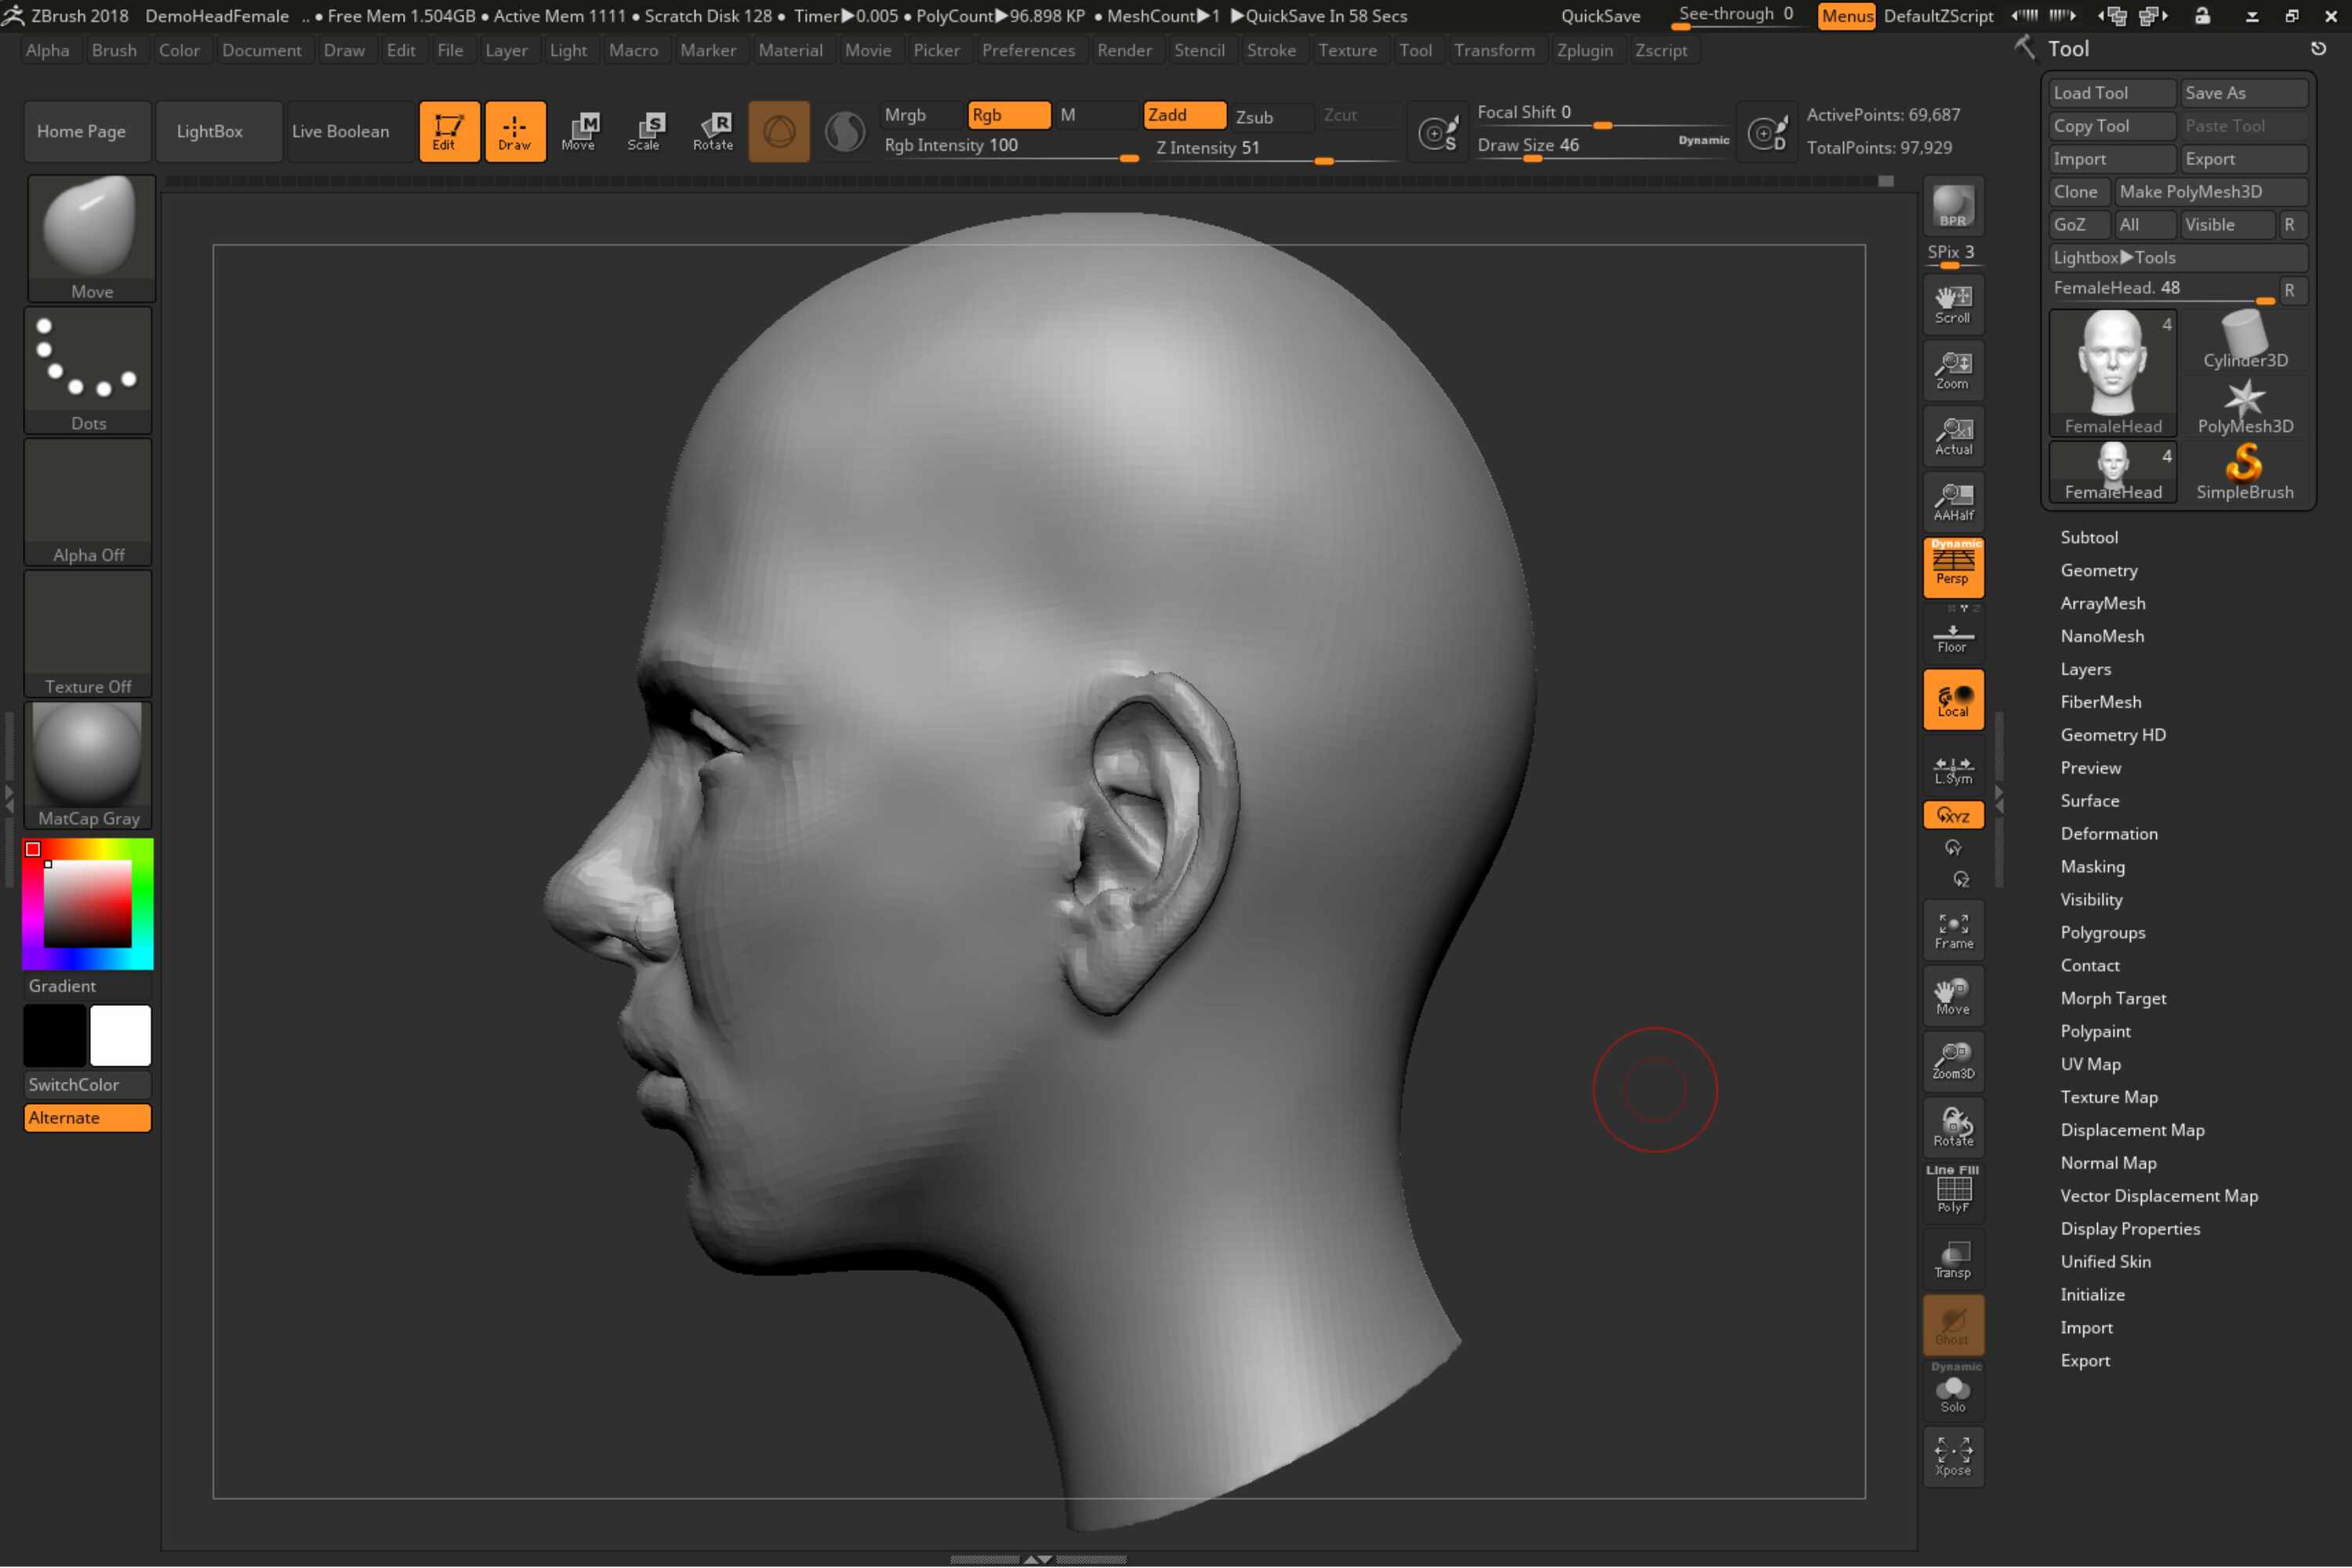Click the LightBox button
This screenshot has height=1568, width=2352.
pos(210,131)
